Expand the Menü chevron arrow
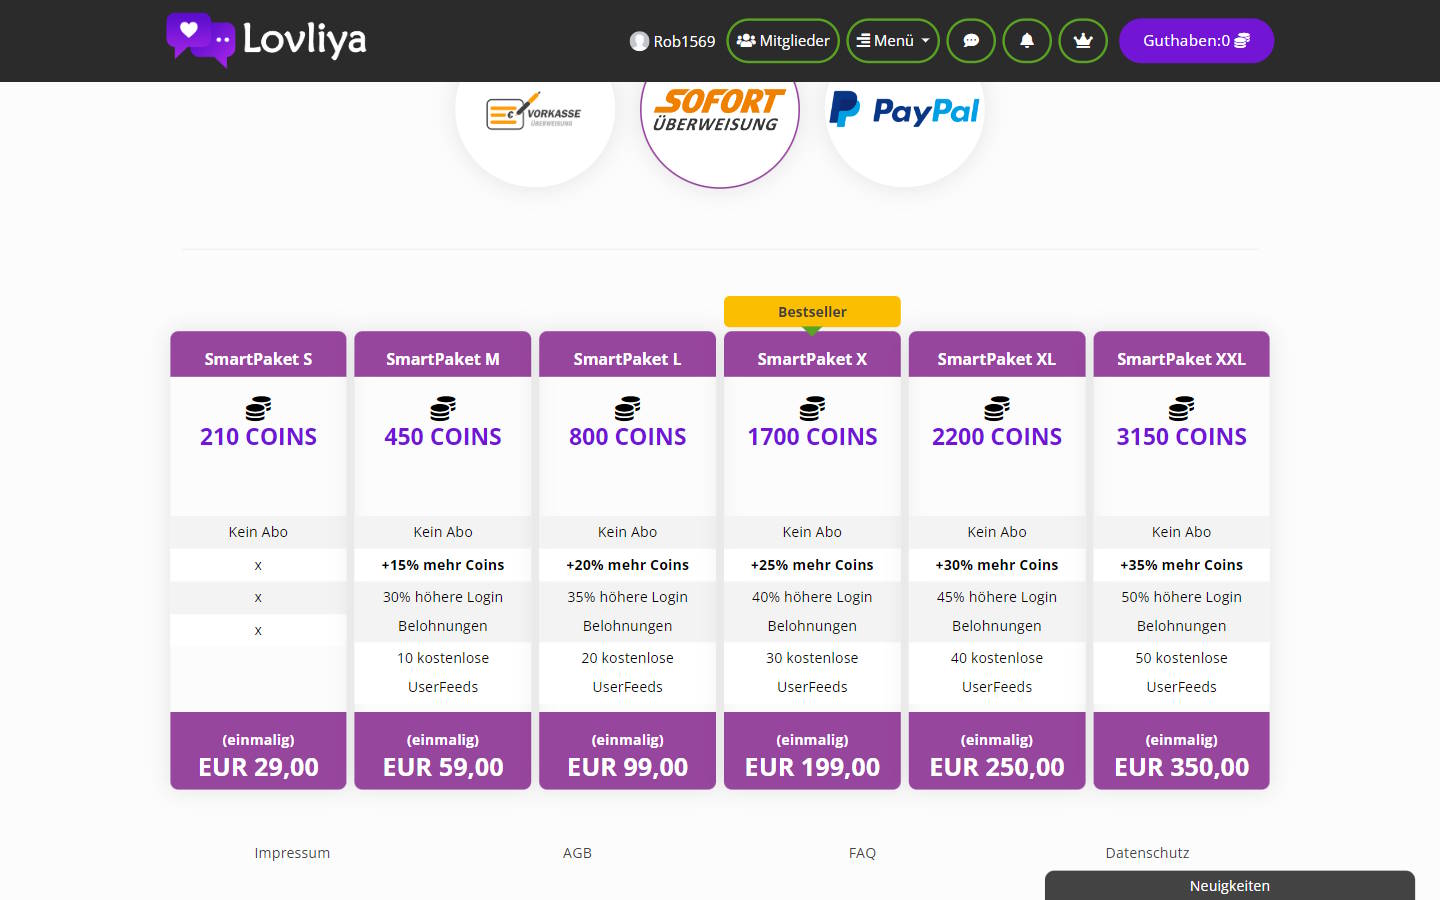This screenshot has height=900, width=1440. (x=926, y=40)
